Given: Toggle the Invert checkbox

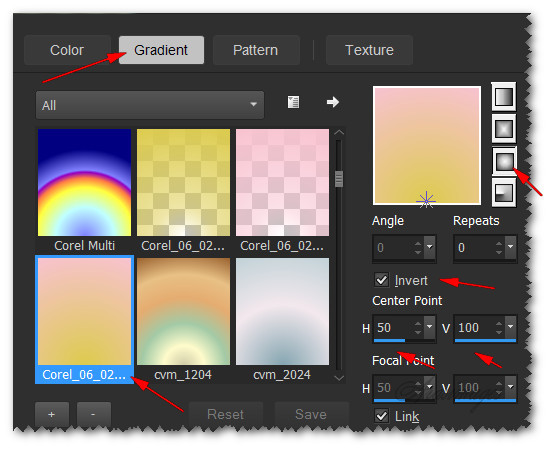Looking at the screenshot, I should (382, 280).
